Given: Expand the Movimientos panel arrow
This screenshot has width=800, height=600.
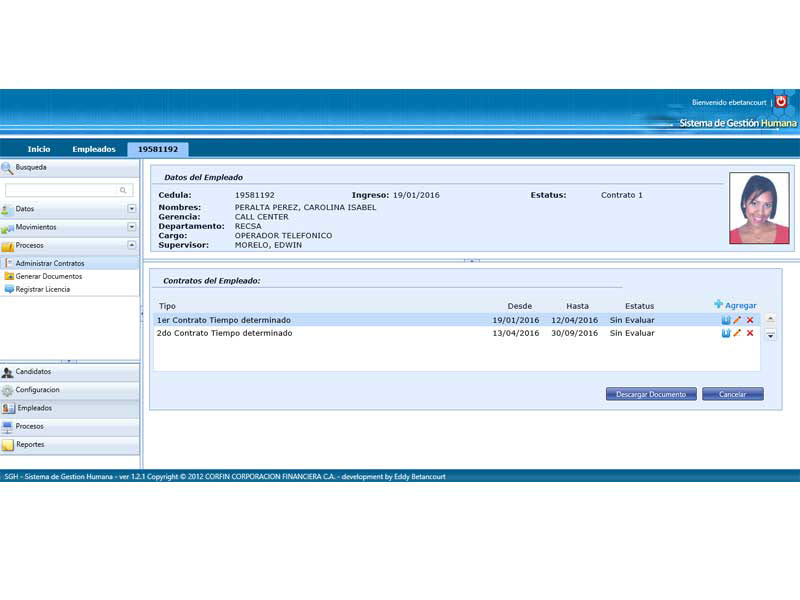Looking at the screenshot, I should [131, 227].
